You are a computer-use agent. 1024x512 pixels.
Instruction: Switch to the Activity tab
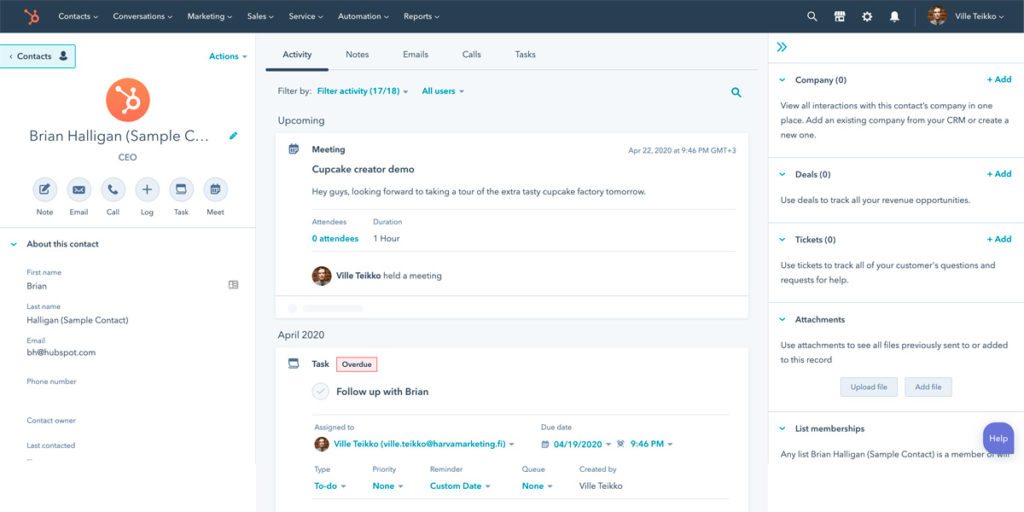(297, 55)
